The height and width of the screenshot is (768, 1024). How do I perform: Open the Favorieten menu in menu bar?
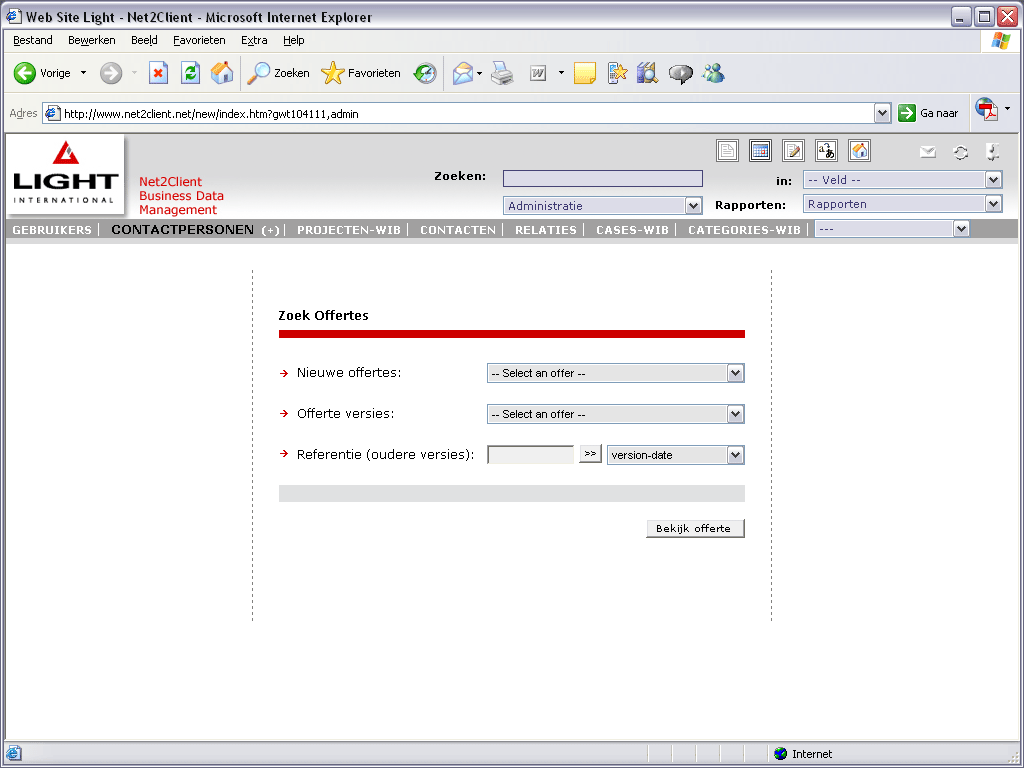click(199, 40)
